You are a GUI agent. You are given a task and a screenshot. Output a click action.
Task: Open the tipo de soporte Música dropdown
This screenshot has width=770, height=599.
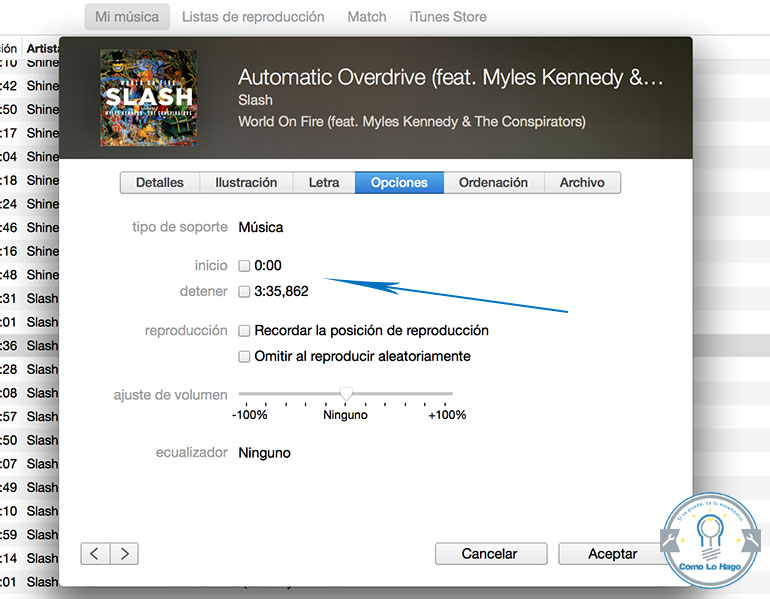click(x=261, y=227)
